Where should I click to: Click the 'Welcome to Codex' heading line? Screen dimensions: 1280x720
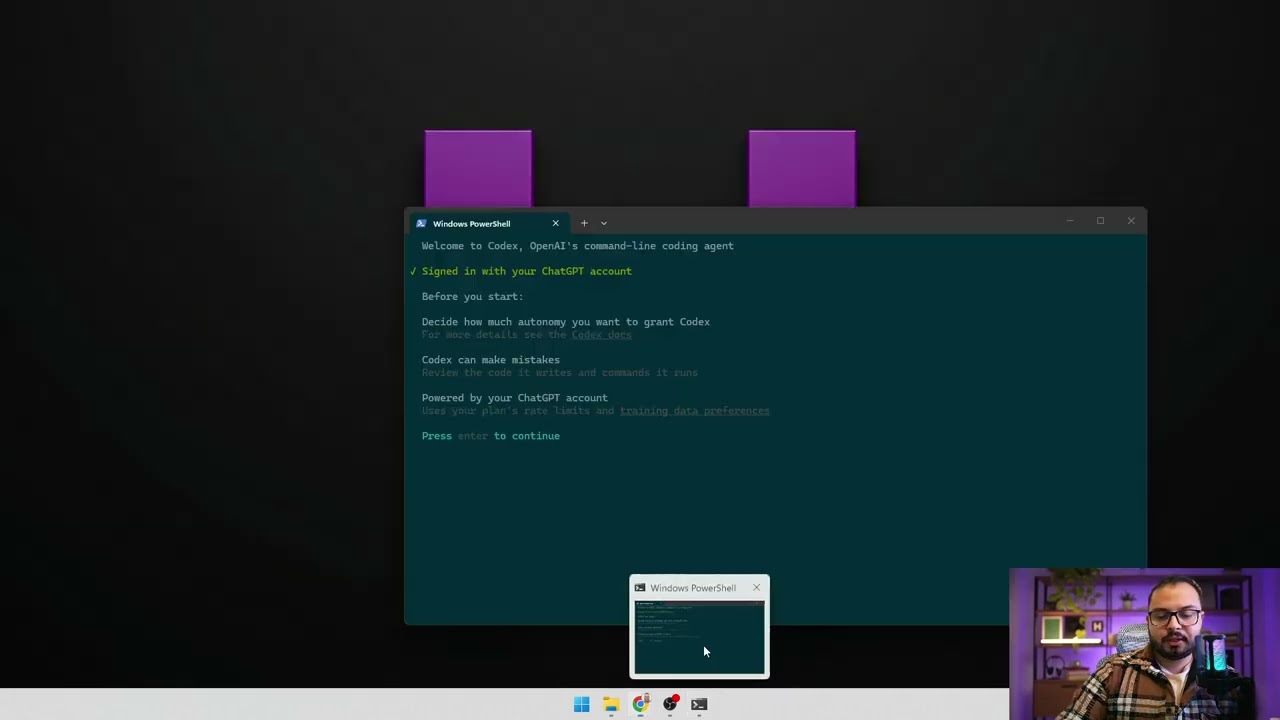click(577, 246)
